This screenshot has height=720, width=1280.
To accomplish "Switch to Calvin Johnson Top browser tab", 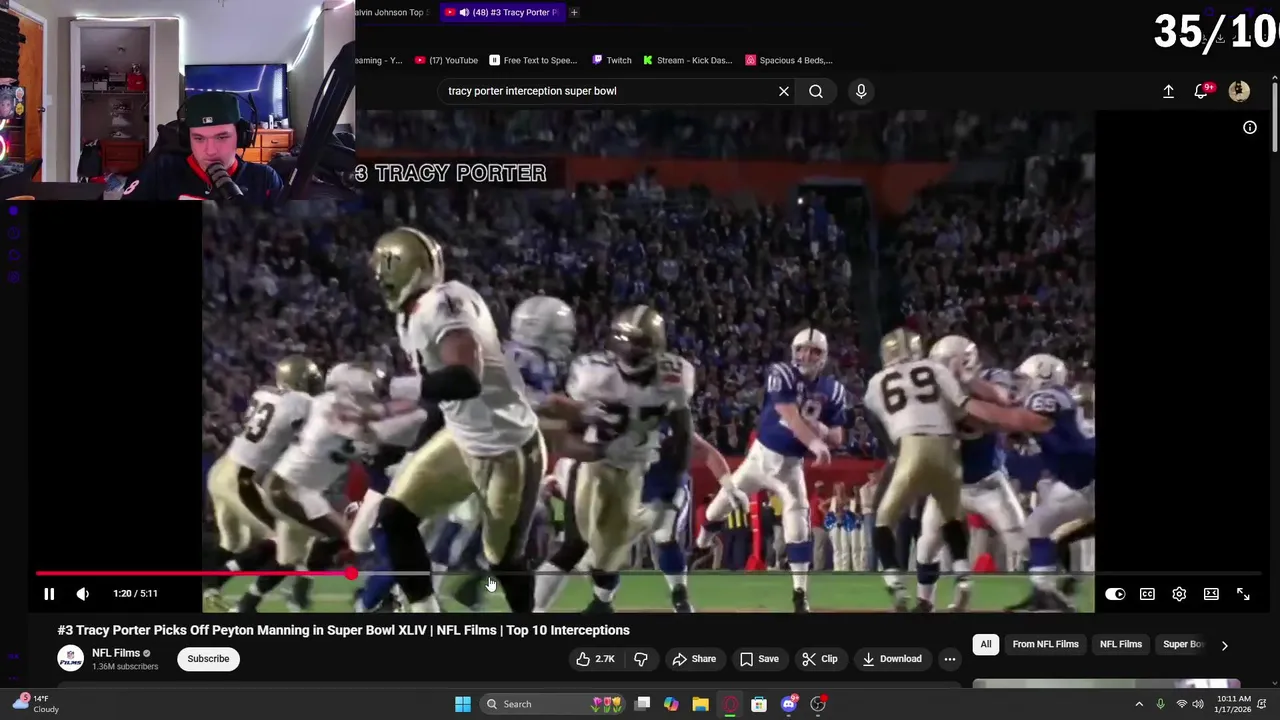I will (x=392, y=12).
